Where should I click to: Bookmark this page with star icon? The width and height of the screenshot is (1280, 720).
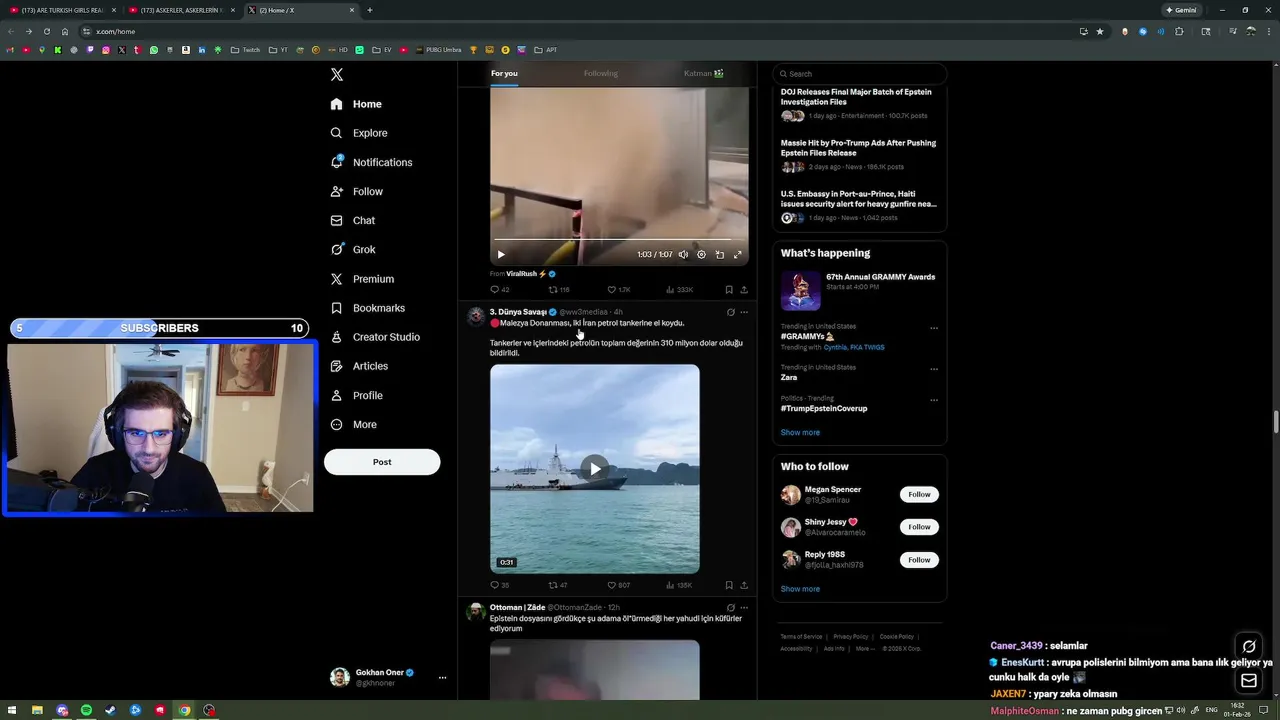(1100, 31)
